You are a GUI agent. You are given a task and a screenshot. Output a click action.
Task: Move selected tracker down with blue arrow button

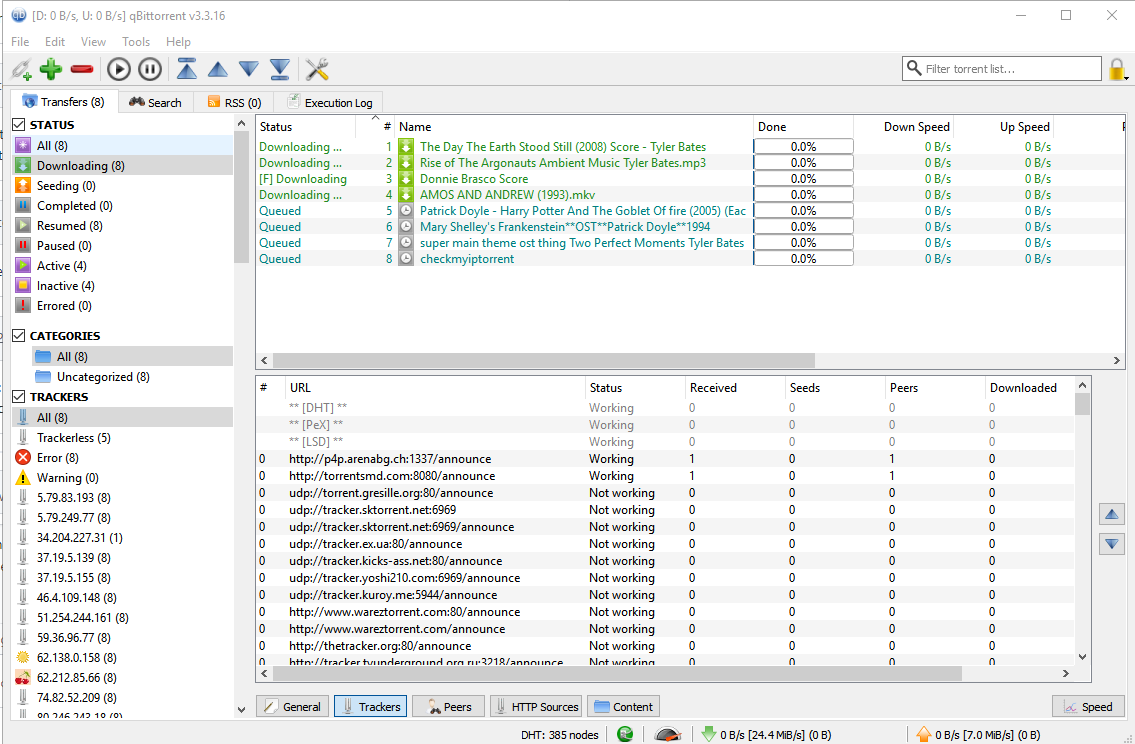pyautogui.click(x=1112, y=544)
